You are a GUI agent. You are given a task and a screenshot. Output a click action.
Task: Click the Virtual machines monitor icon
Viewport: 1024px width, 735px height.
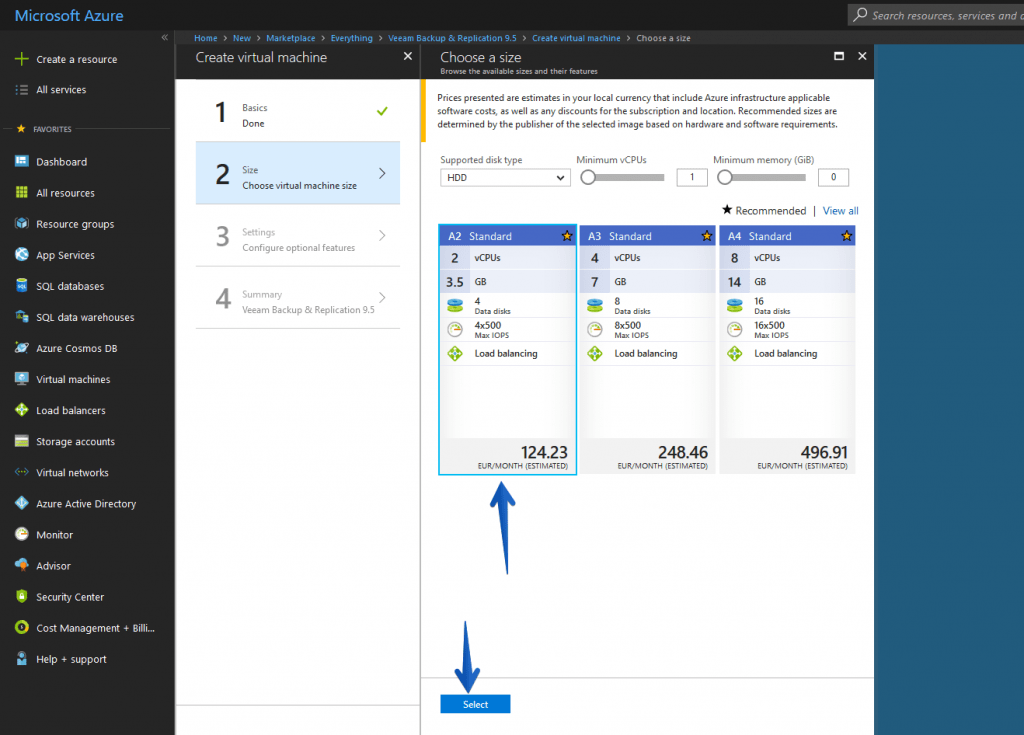(22, 379)
